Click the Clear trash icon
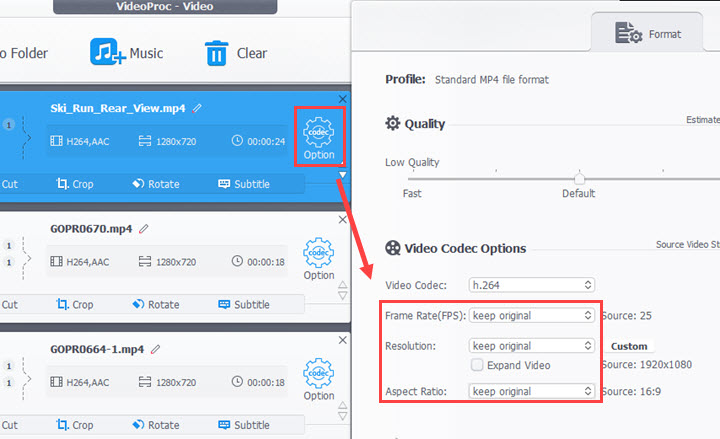This screenshot has width=720, height=439. pos(216,53)
